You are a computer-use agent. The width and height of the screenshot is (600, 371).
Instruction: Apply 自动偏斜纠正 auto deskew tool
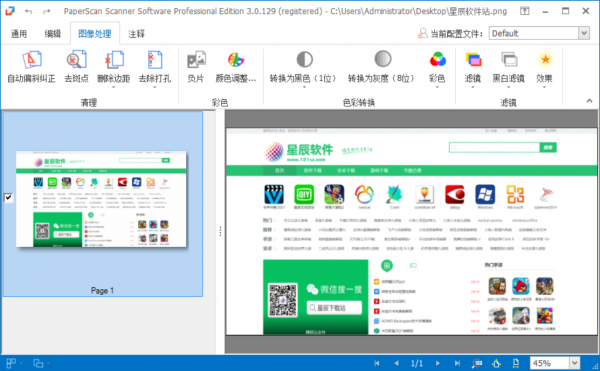point(31,67)
